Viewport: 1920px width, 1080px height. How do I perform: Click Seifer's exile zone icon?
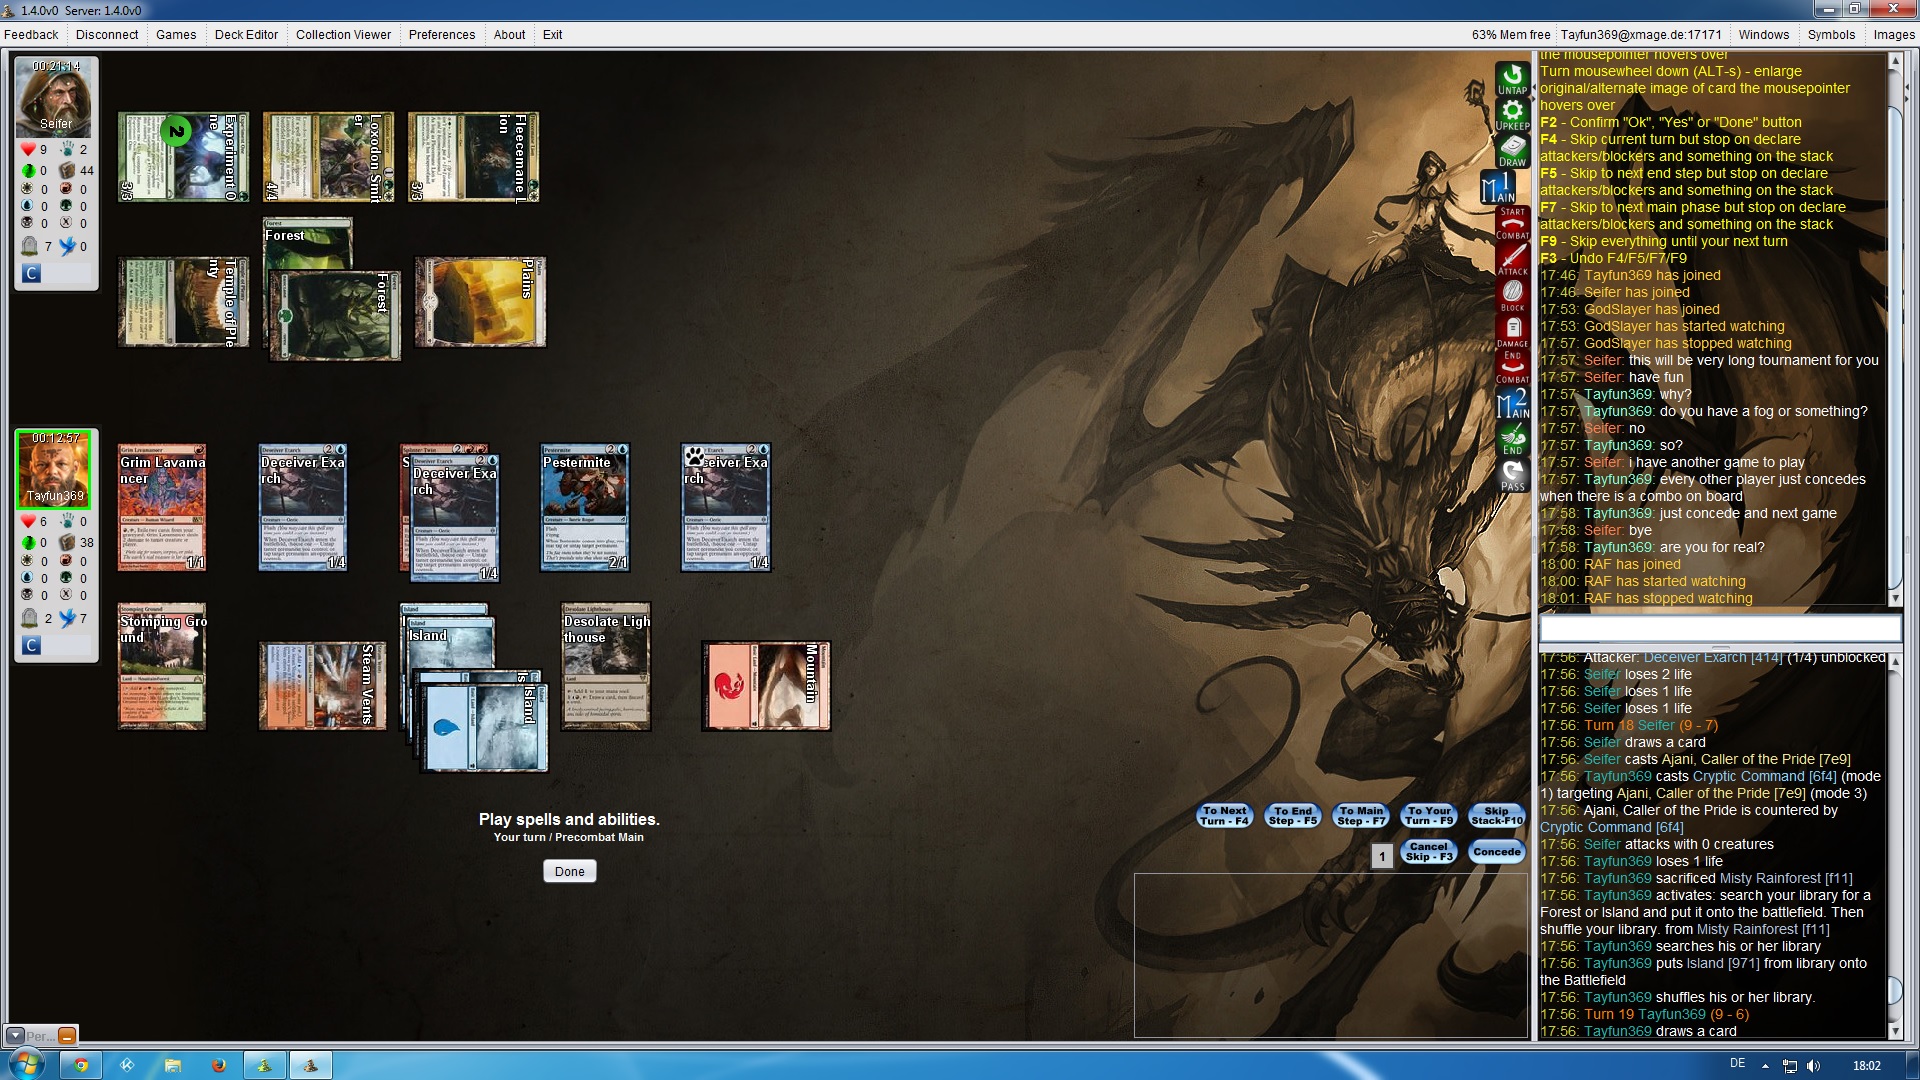(x=67, y=246)
